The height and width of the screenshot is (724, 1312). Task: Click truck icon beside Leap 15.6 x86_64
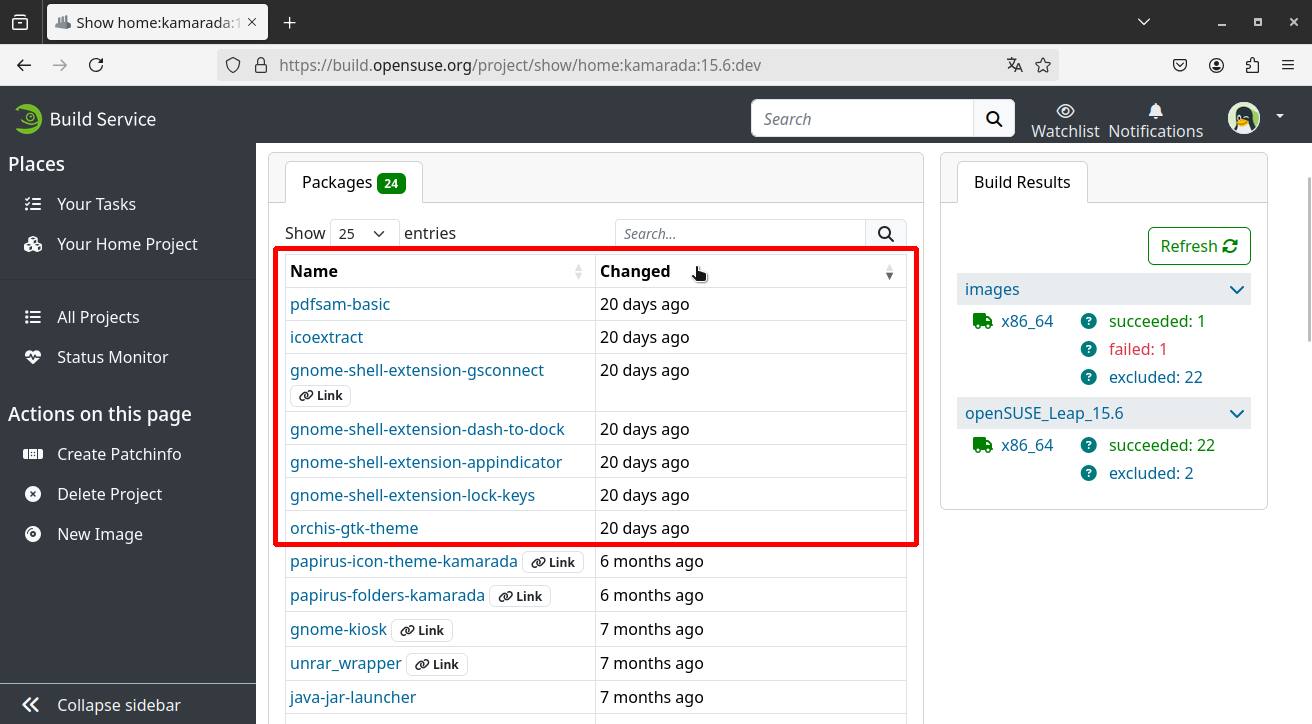[982, 445]
